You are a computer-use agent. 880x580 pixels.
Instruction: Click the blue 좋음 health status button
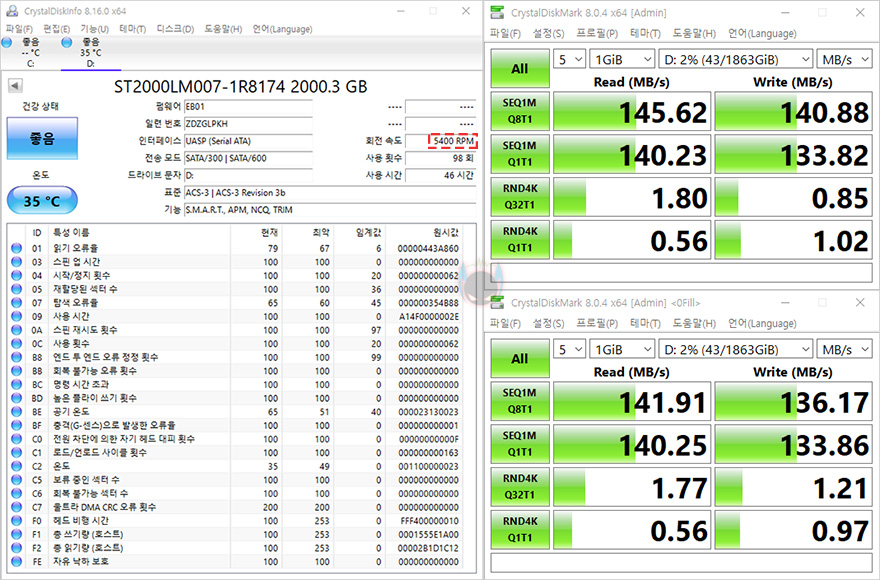pos(42,138)
